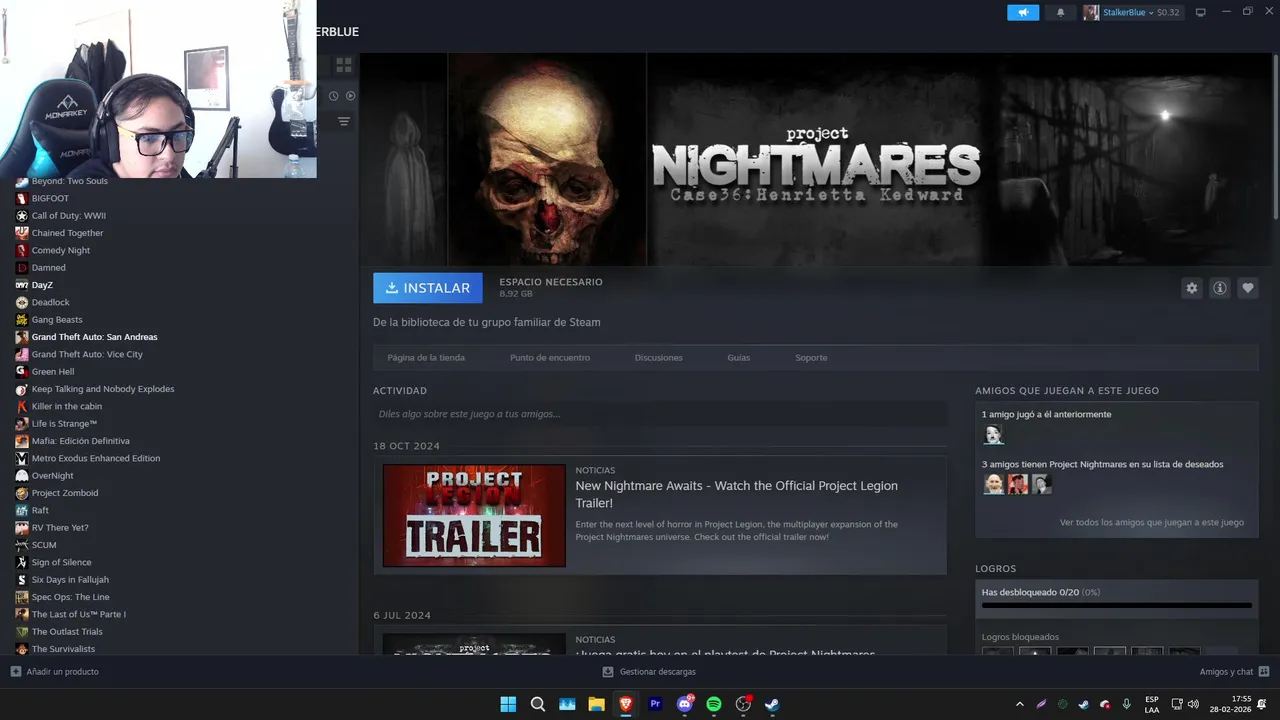Open Premiere Pro from the taskbar
Viewport: 1280px width, 720px height.
point(656,704)
